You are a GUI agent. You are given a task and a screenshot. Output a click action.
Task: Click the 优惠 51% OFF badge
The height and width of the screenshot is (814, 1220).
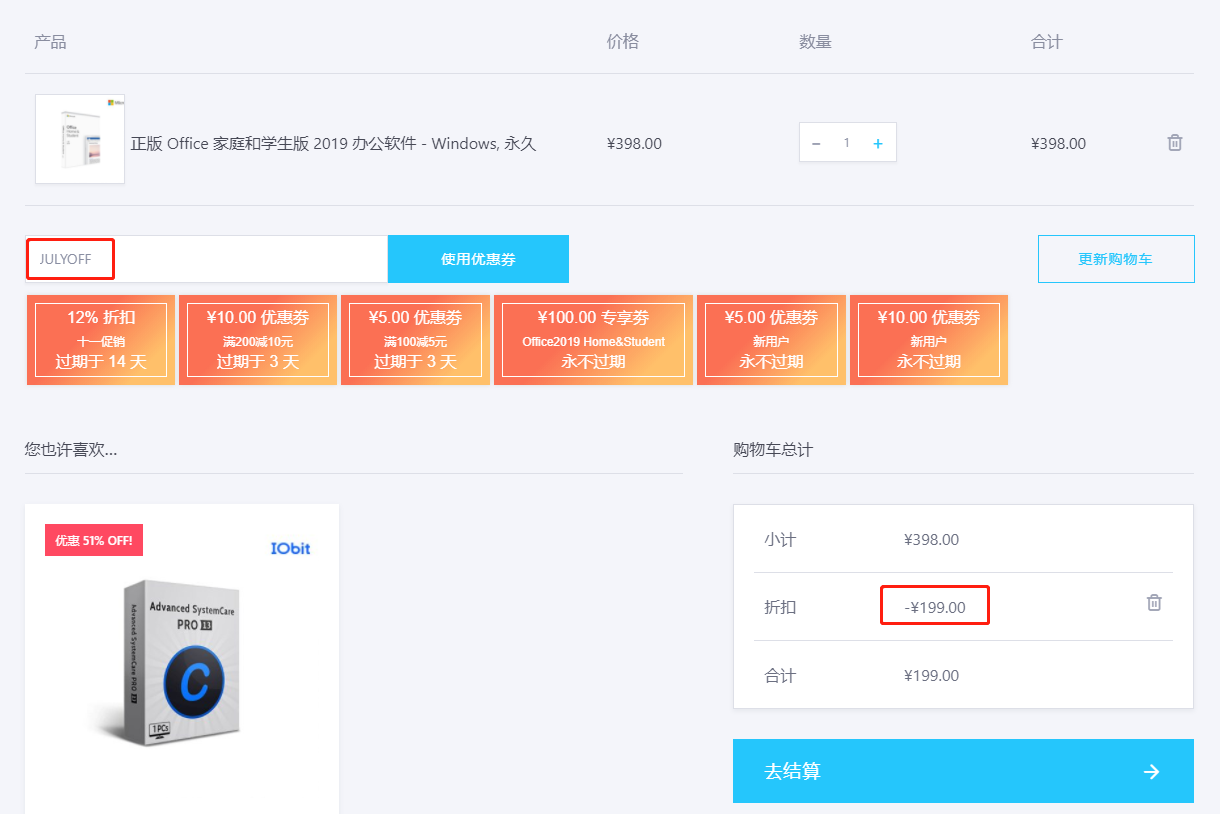tap(95, 540)
